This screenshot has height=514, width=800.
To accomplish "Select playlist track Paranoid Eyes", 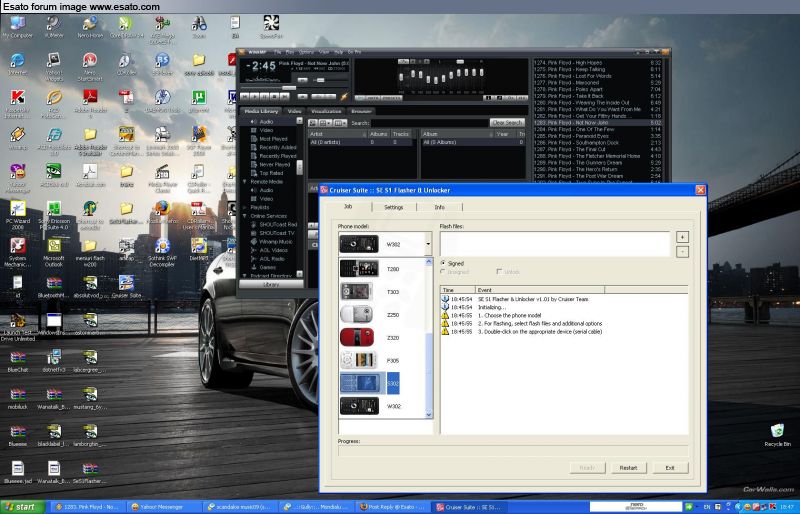I will [597, 136].
